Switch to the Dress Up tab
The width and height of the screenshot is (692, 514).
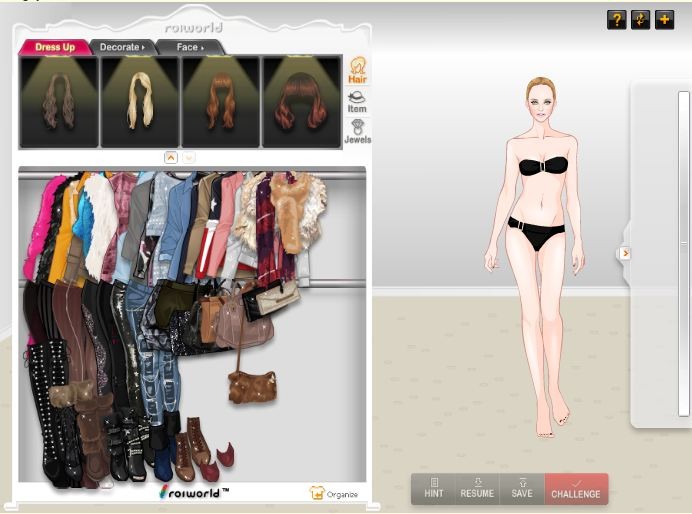click(55, 46)
